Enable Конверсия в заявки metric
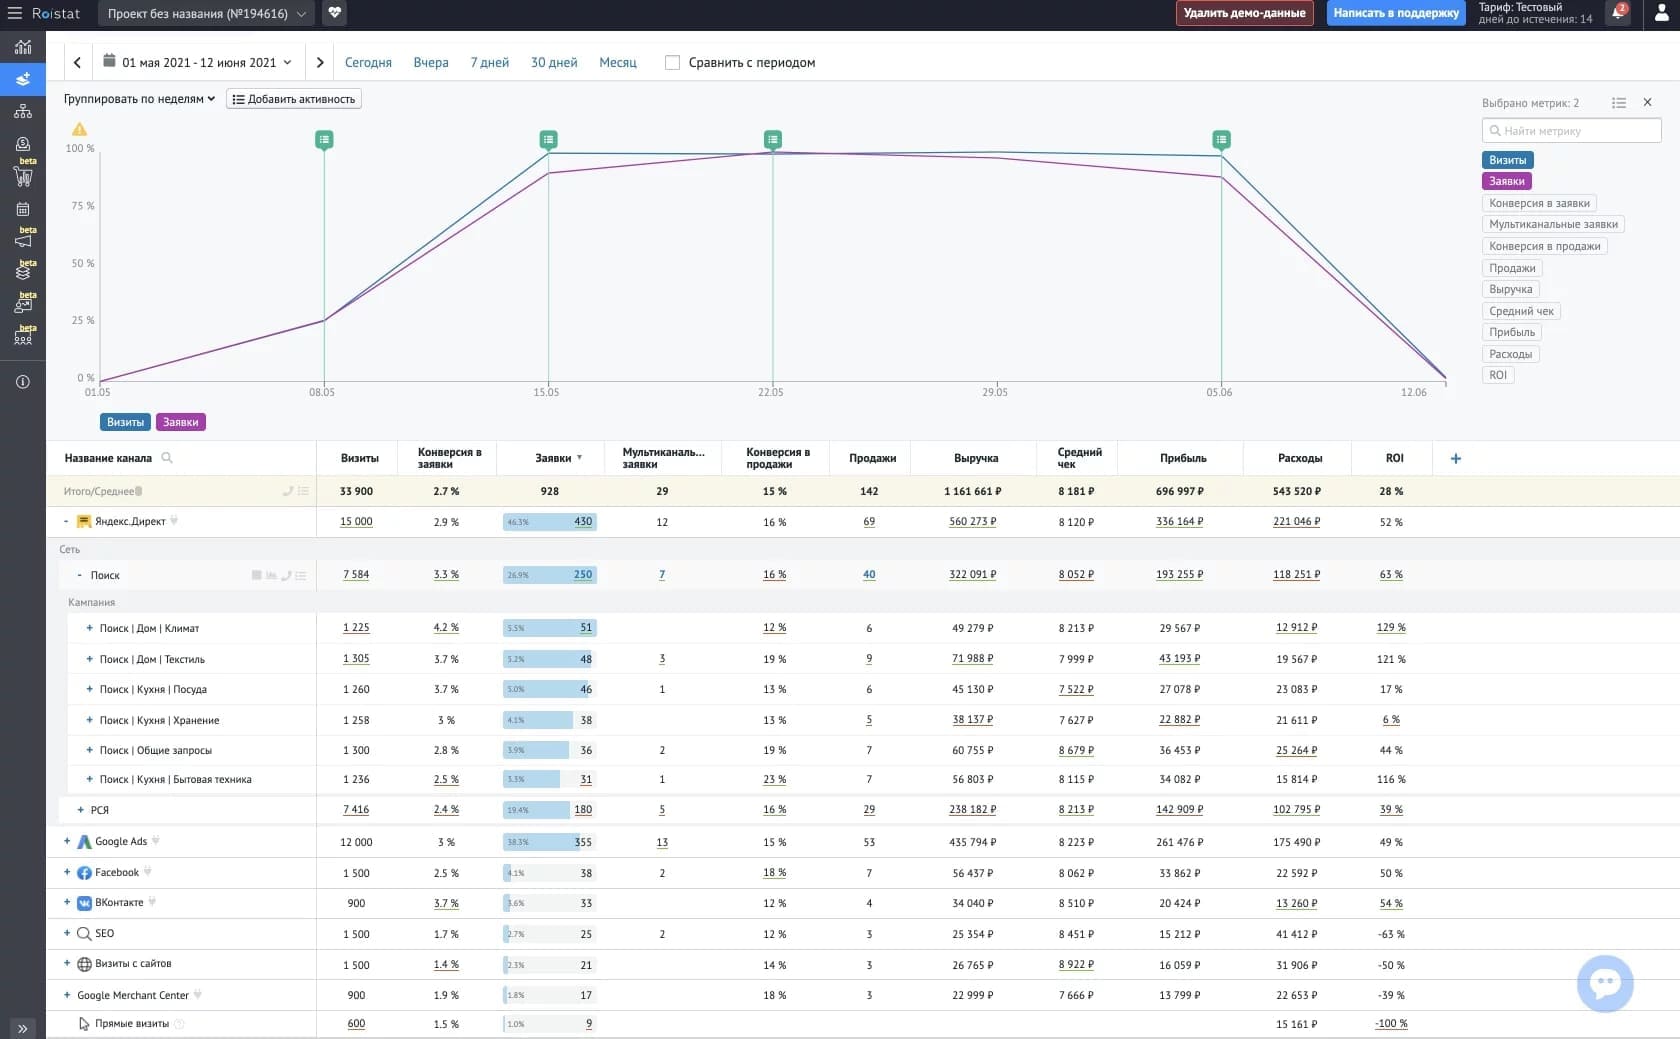This screenshot has width=1680, height=1039. (x=1539, y=203)
